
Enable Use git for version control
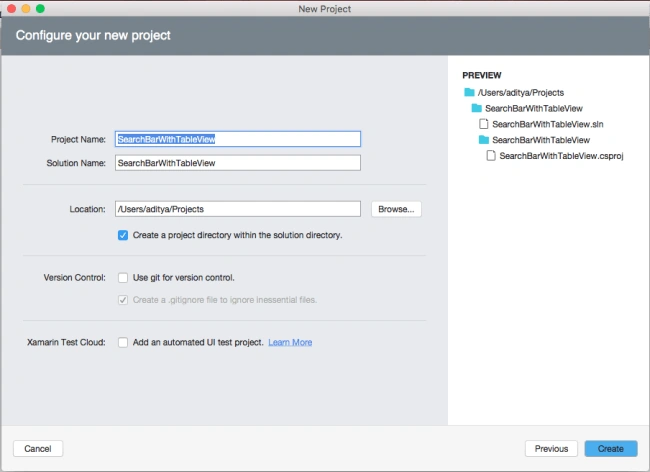[x=123, y=278]
